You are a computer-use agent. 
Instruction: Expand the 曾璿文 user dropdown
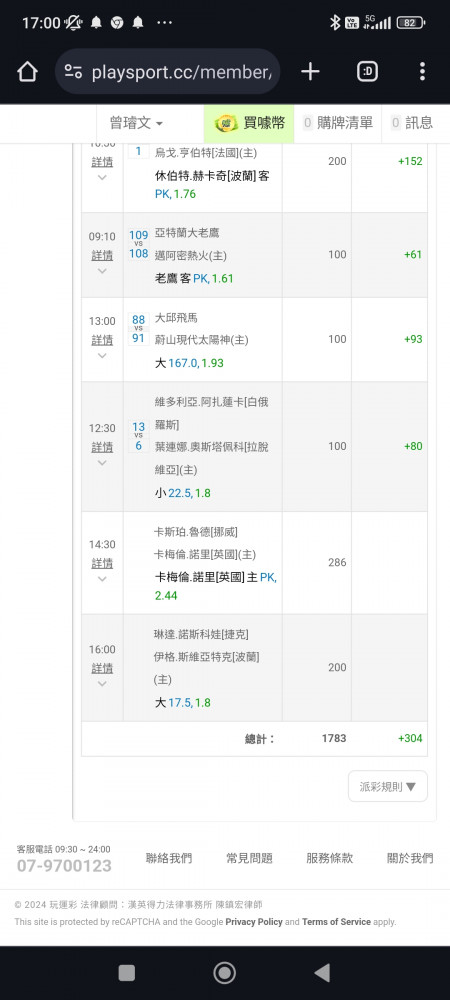136,123
